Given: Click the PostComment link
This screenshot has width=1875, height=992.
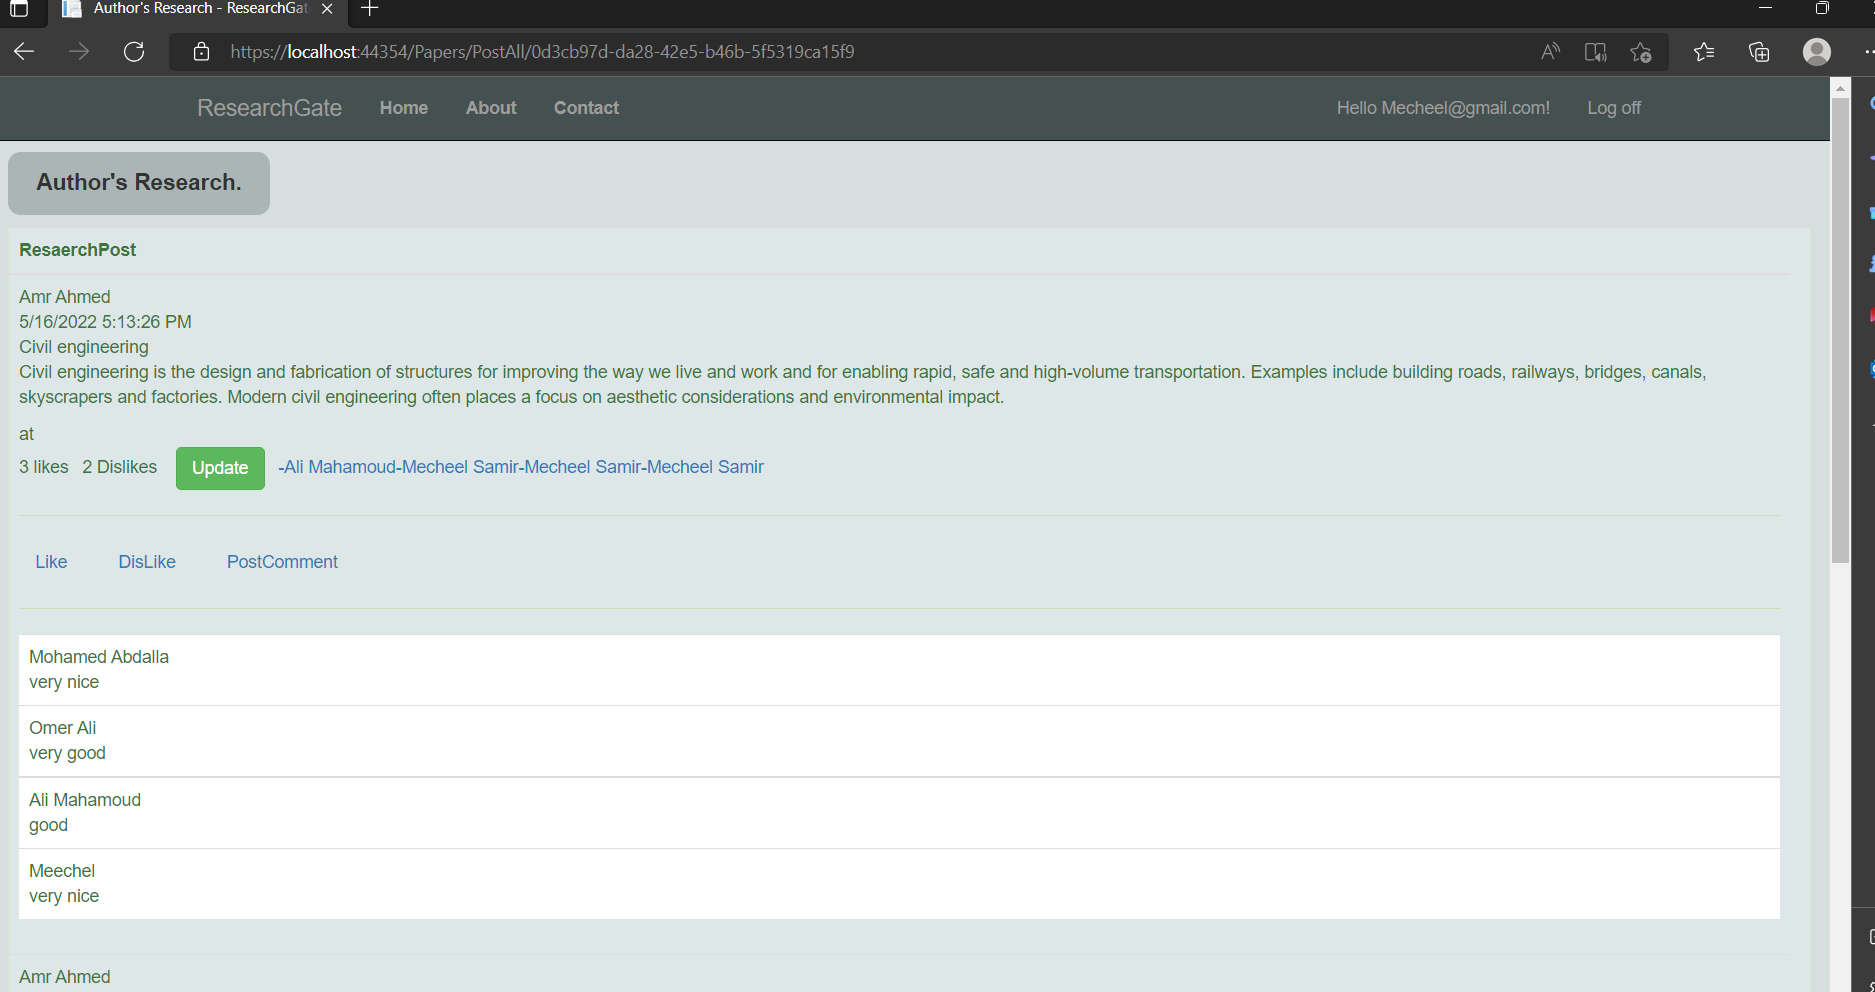Looking at the screenshot, I should (x=282, y=561).
